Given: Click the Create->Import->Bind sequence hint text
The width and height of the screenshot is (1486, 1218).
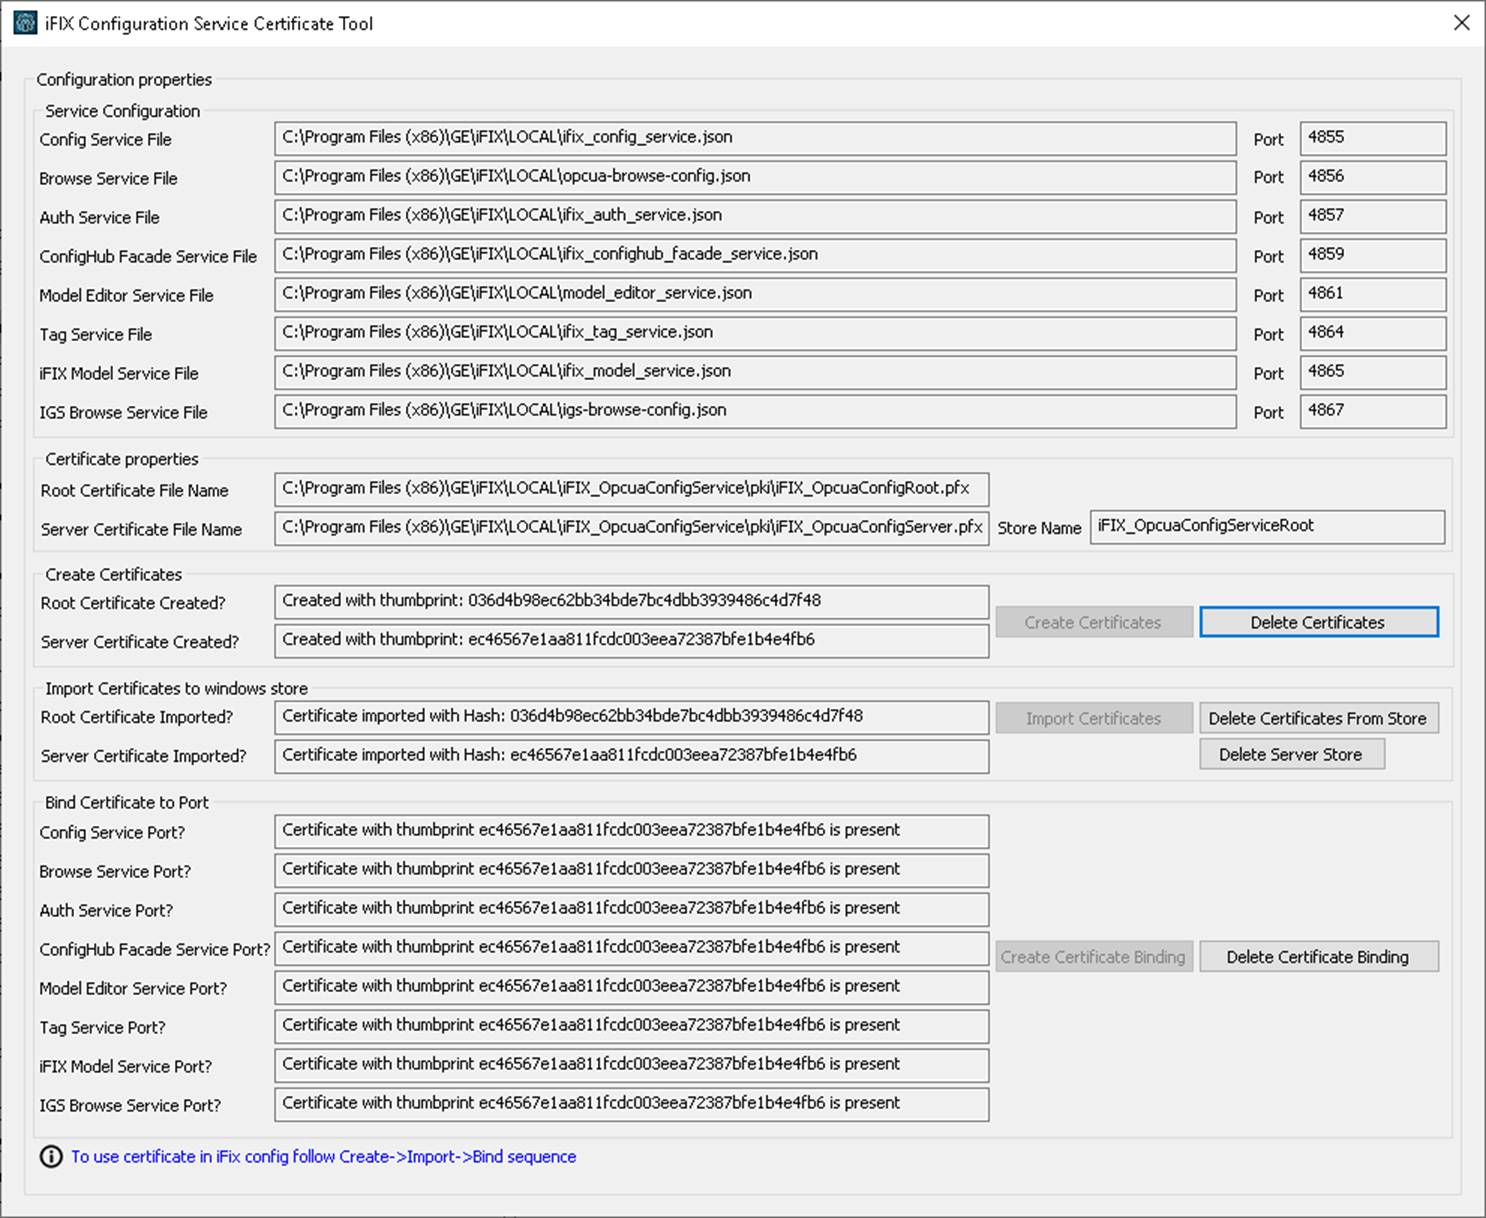Looking at the screenshot, I should (x=323, y=1156).
